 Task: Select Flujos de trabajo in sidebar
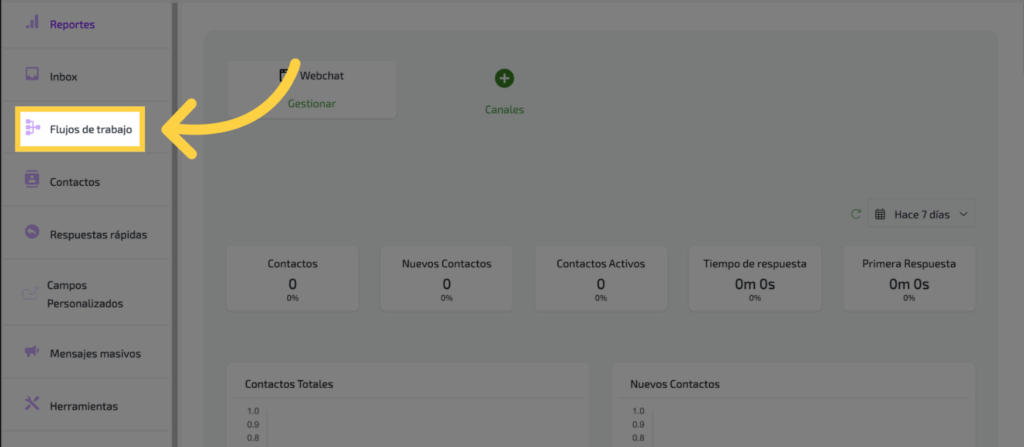91,129
